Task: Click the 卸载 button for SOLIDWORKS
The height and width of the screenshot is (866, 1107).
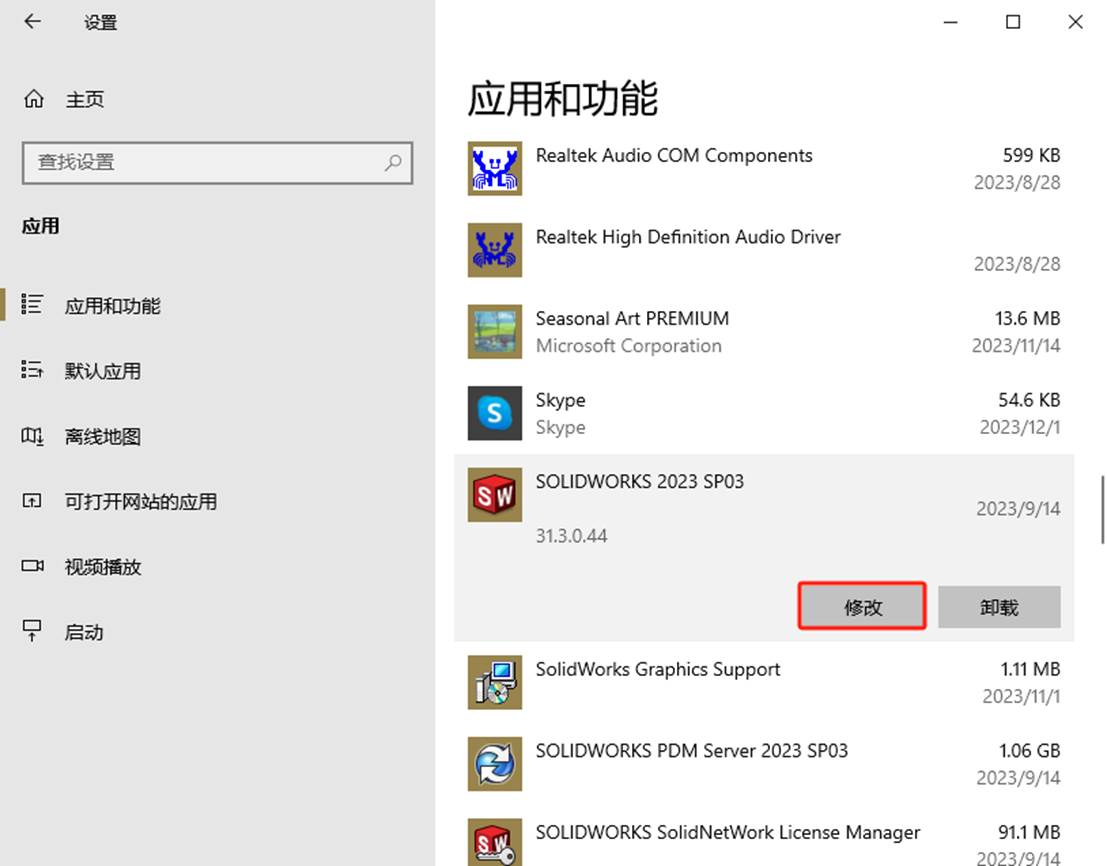Action: [999, 606]
